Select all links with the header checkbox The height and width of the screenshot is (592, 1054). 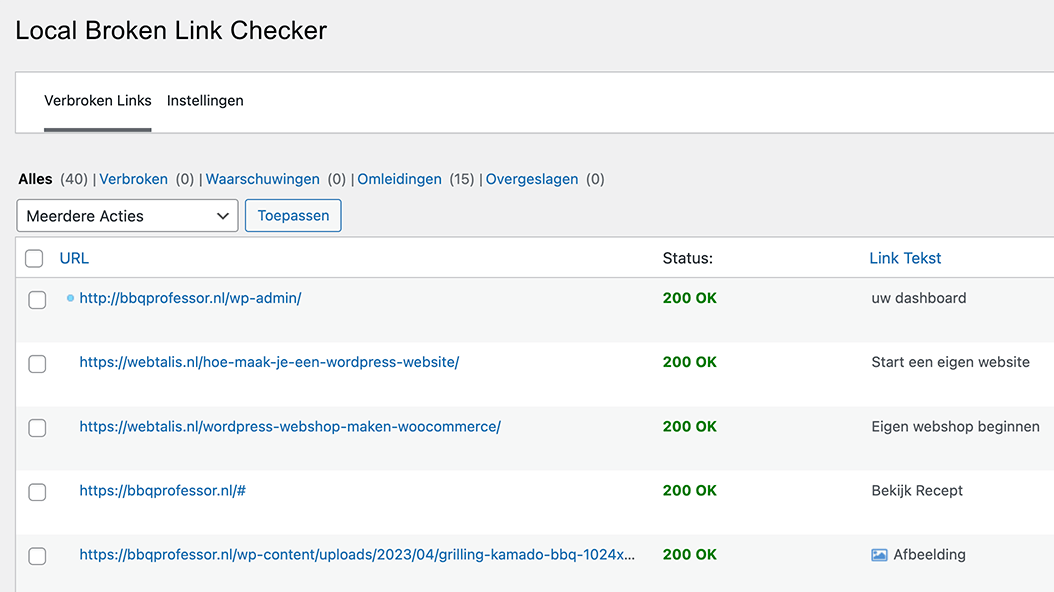[x=33, y=258]
